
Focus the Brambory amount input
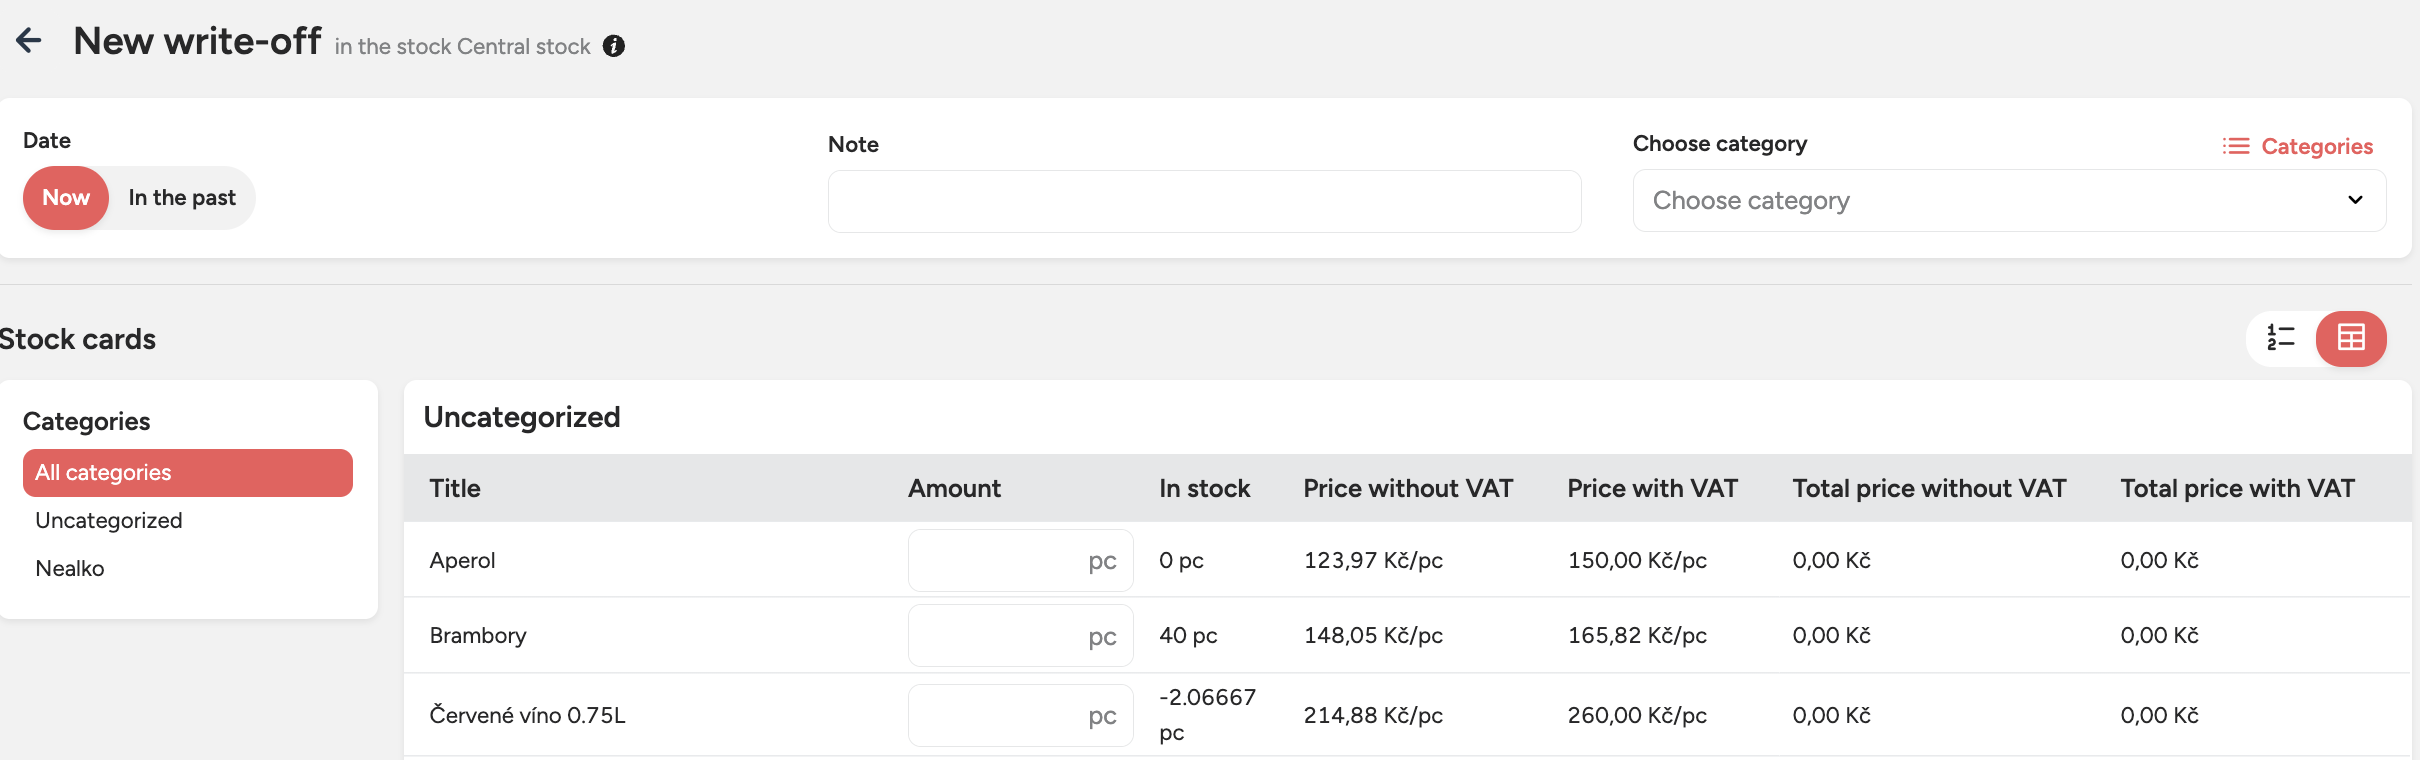click(995, 636)
